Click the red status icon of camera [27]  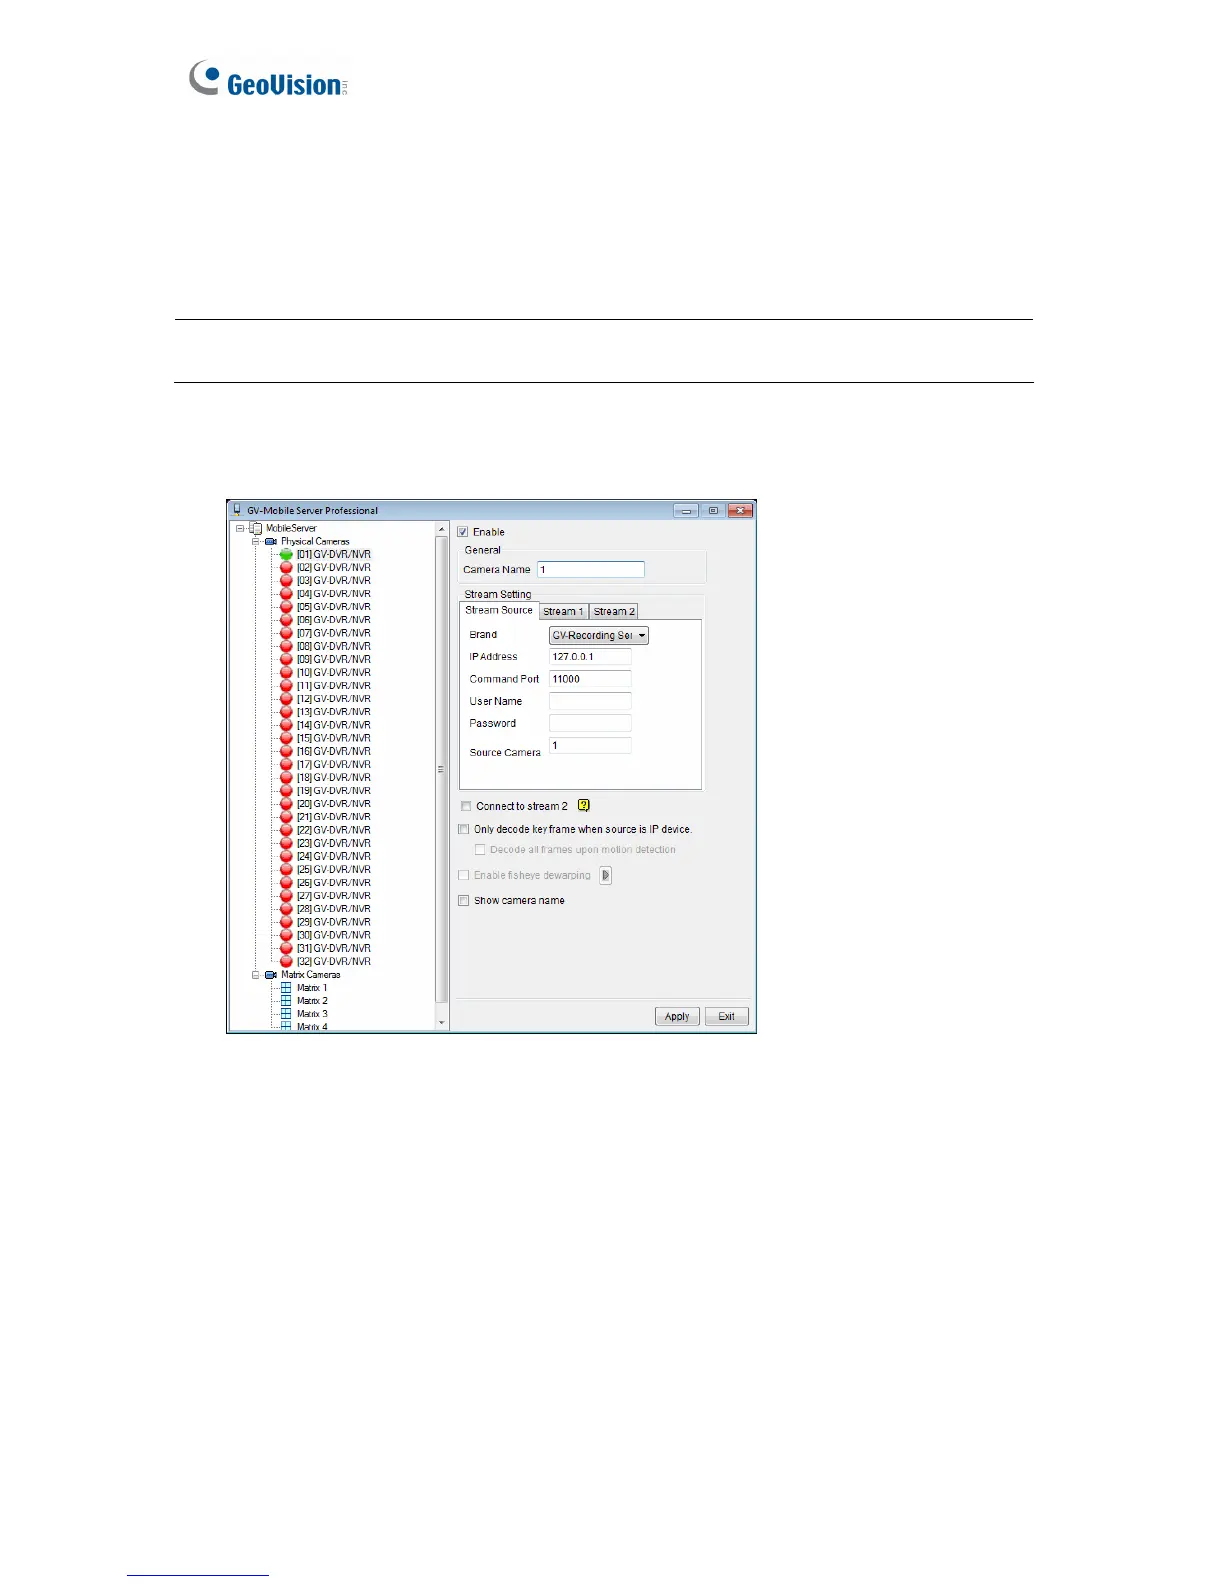click(x=286, y=896)
